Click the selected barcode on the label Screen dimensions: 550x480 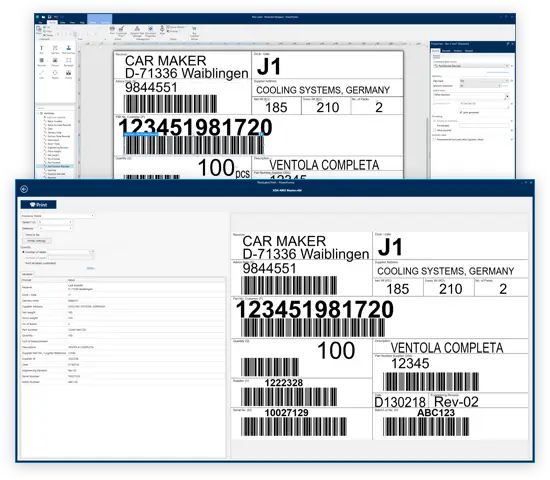point(194,145)
